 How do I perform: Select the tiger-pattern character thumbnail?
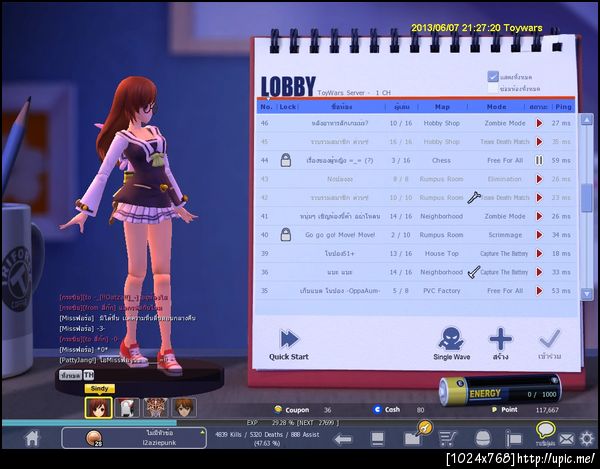156,407
